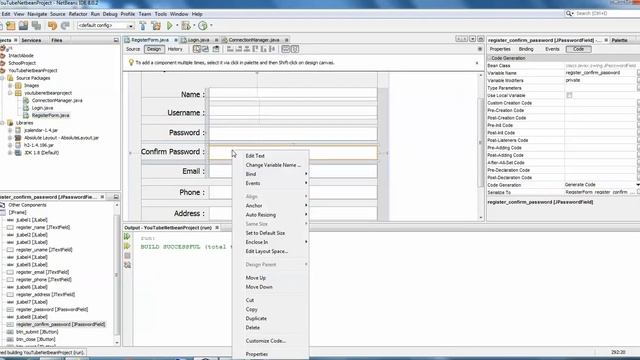Image resolution: width=640 pixels, height=360 pixels.
Task: Activate Selection Mode icon in designer toolbar
Action: [197, 49]
